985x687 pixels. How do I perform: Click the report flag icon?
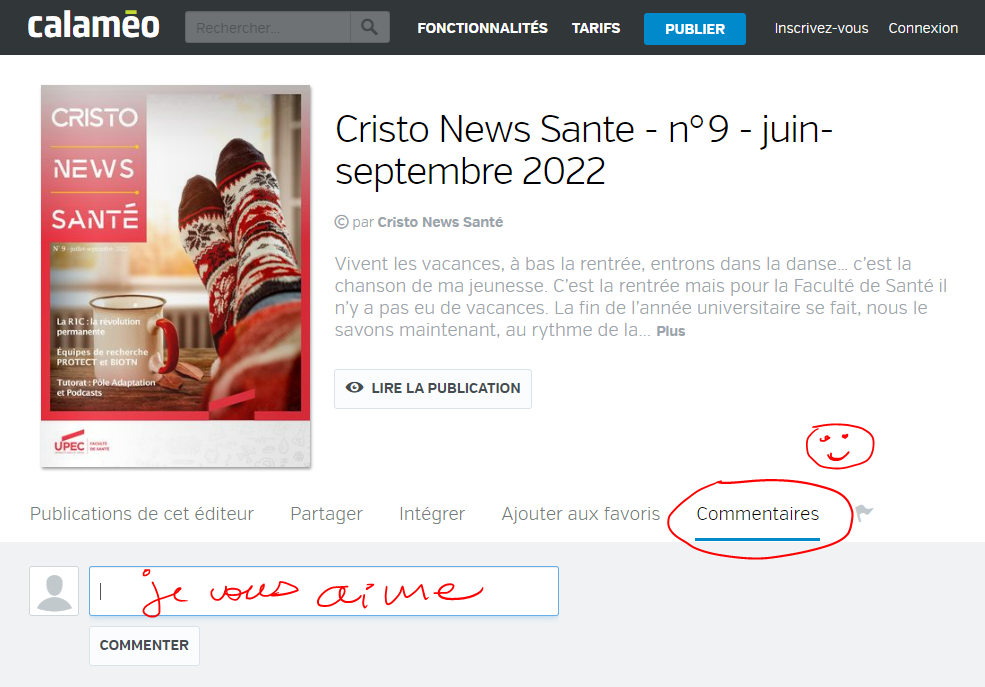(864, 513)
